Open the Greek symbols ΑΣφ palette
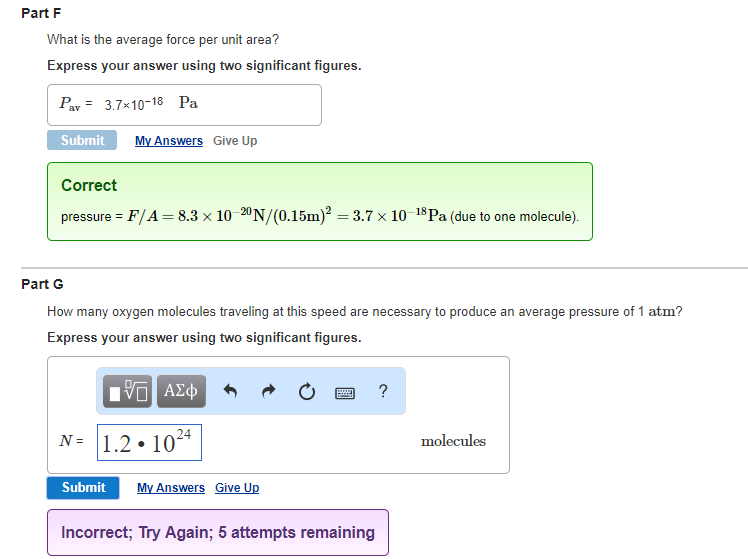The image size is (748, 559). pos(181,391)
